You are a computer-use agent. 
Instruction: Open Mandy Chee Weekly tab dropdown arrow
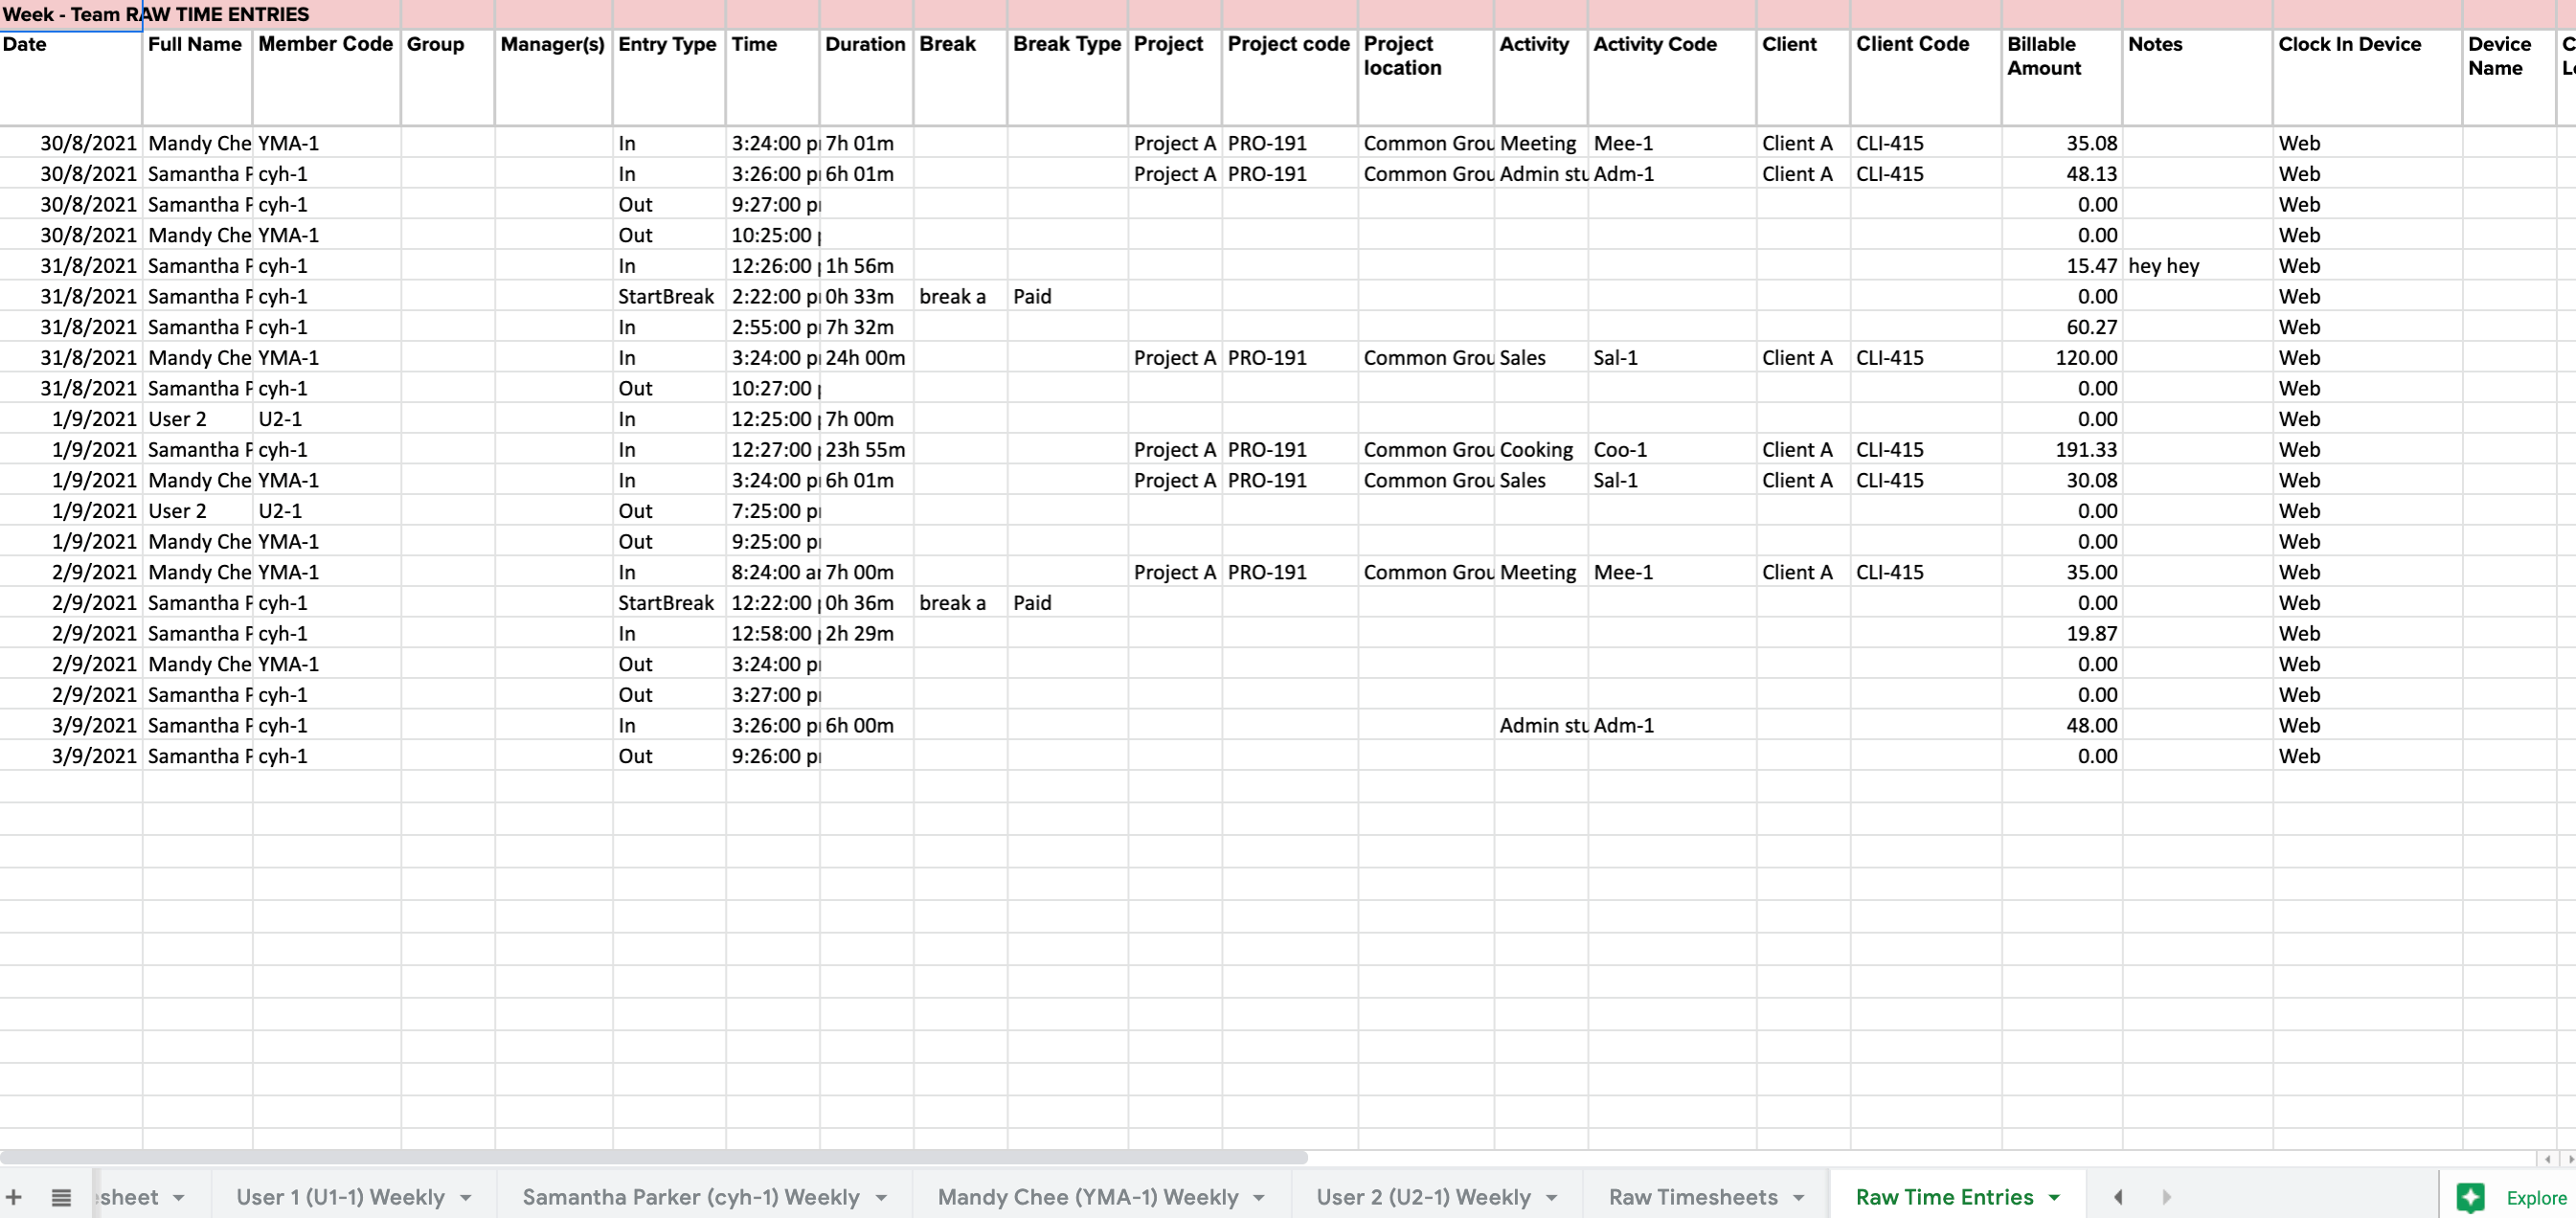click(x=1259, y=1197)
